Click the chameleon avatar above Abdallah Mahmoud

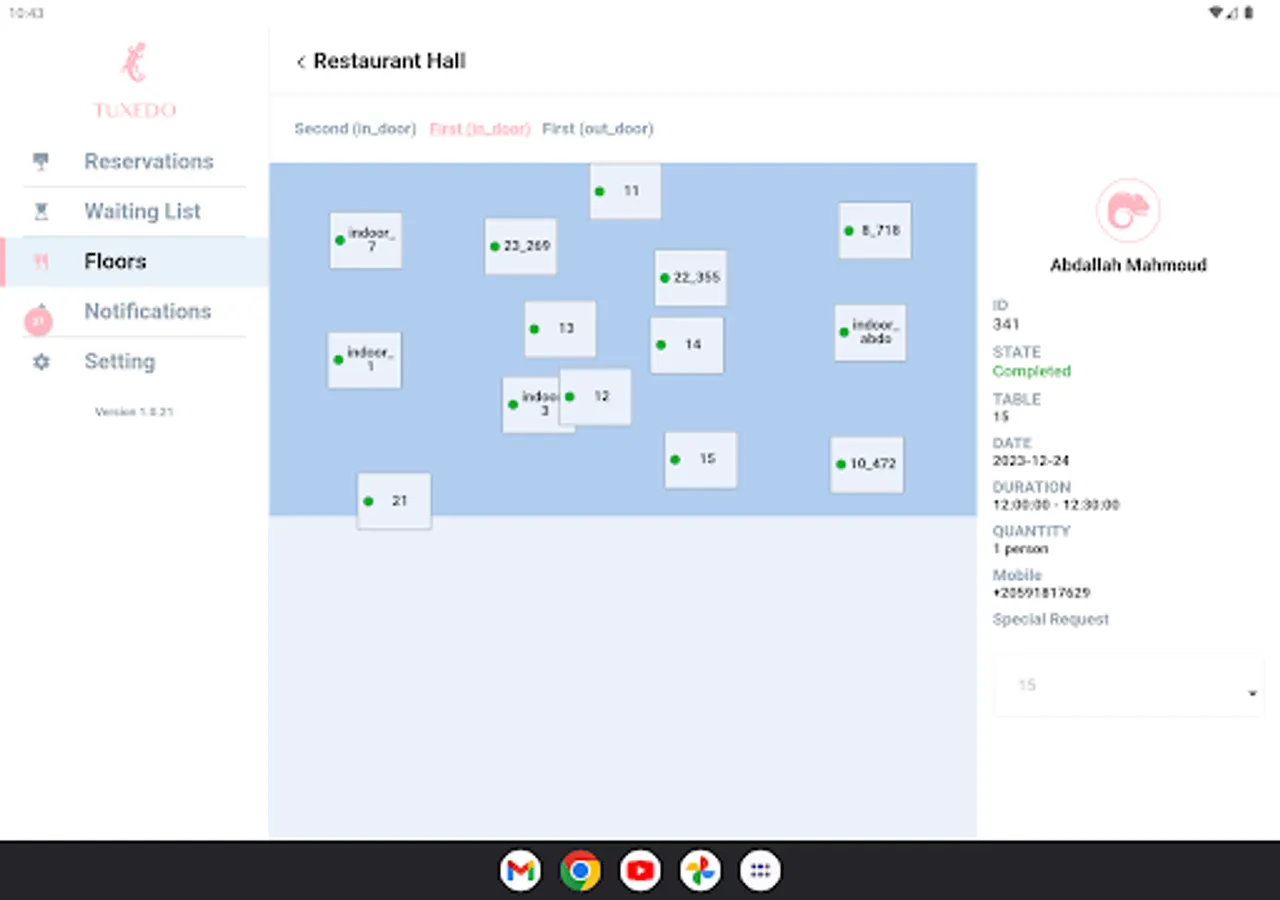click(1128, 209)
